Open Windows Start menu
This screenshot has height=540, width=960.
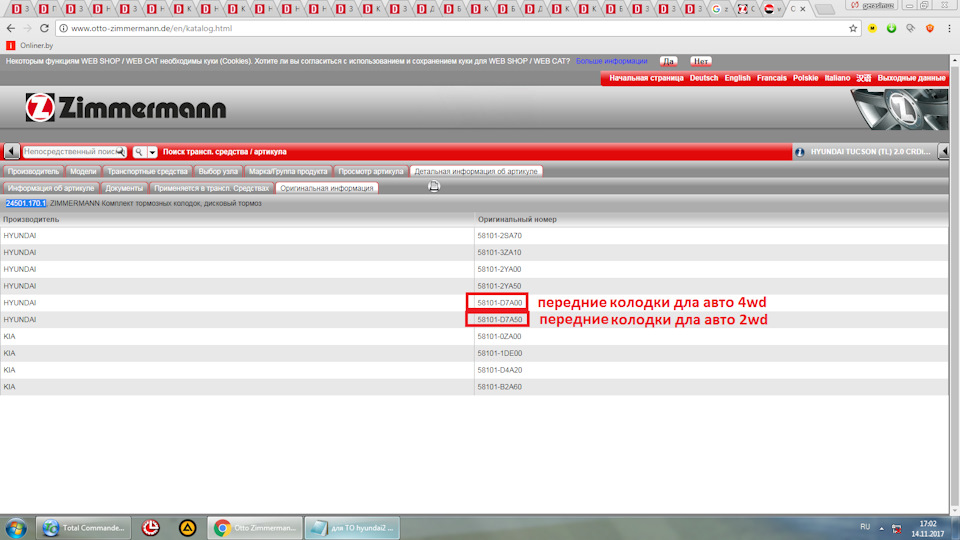16,528
